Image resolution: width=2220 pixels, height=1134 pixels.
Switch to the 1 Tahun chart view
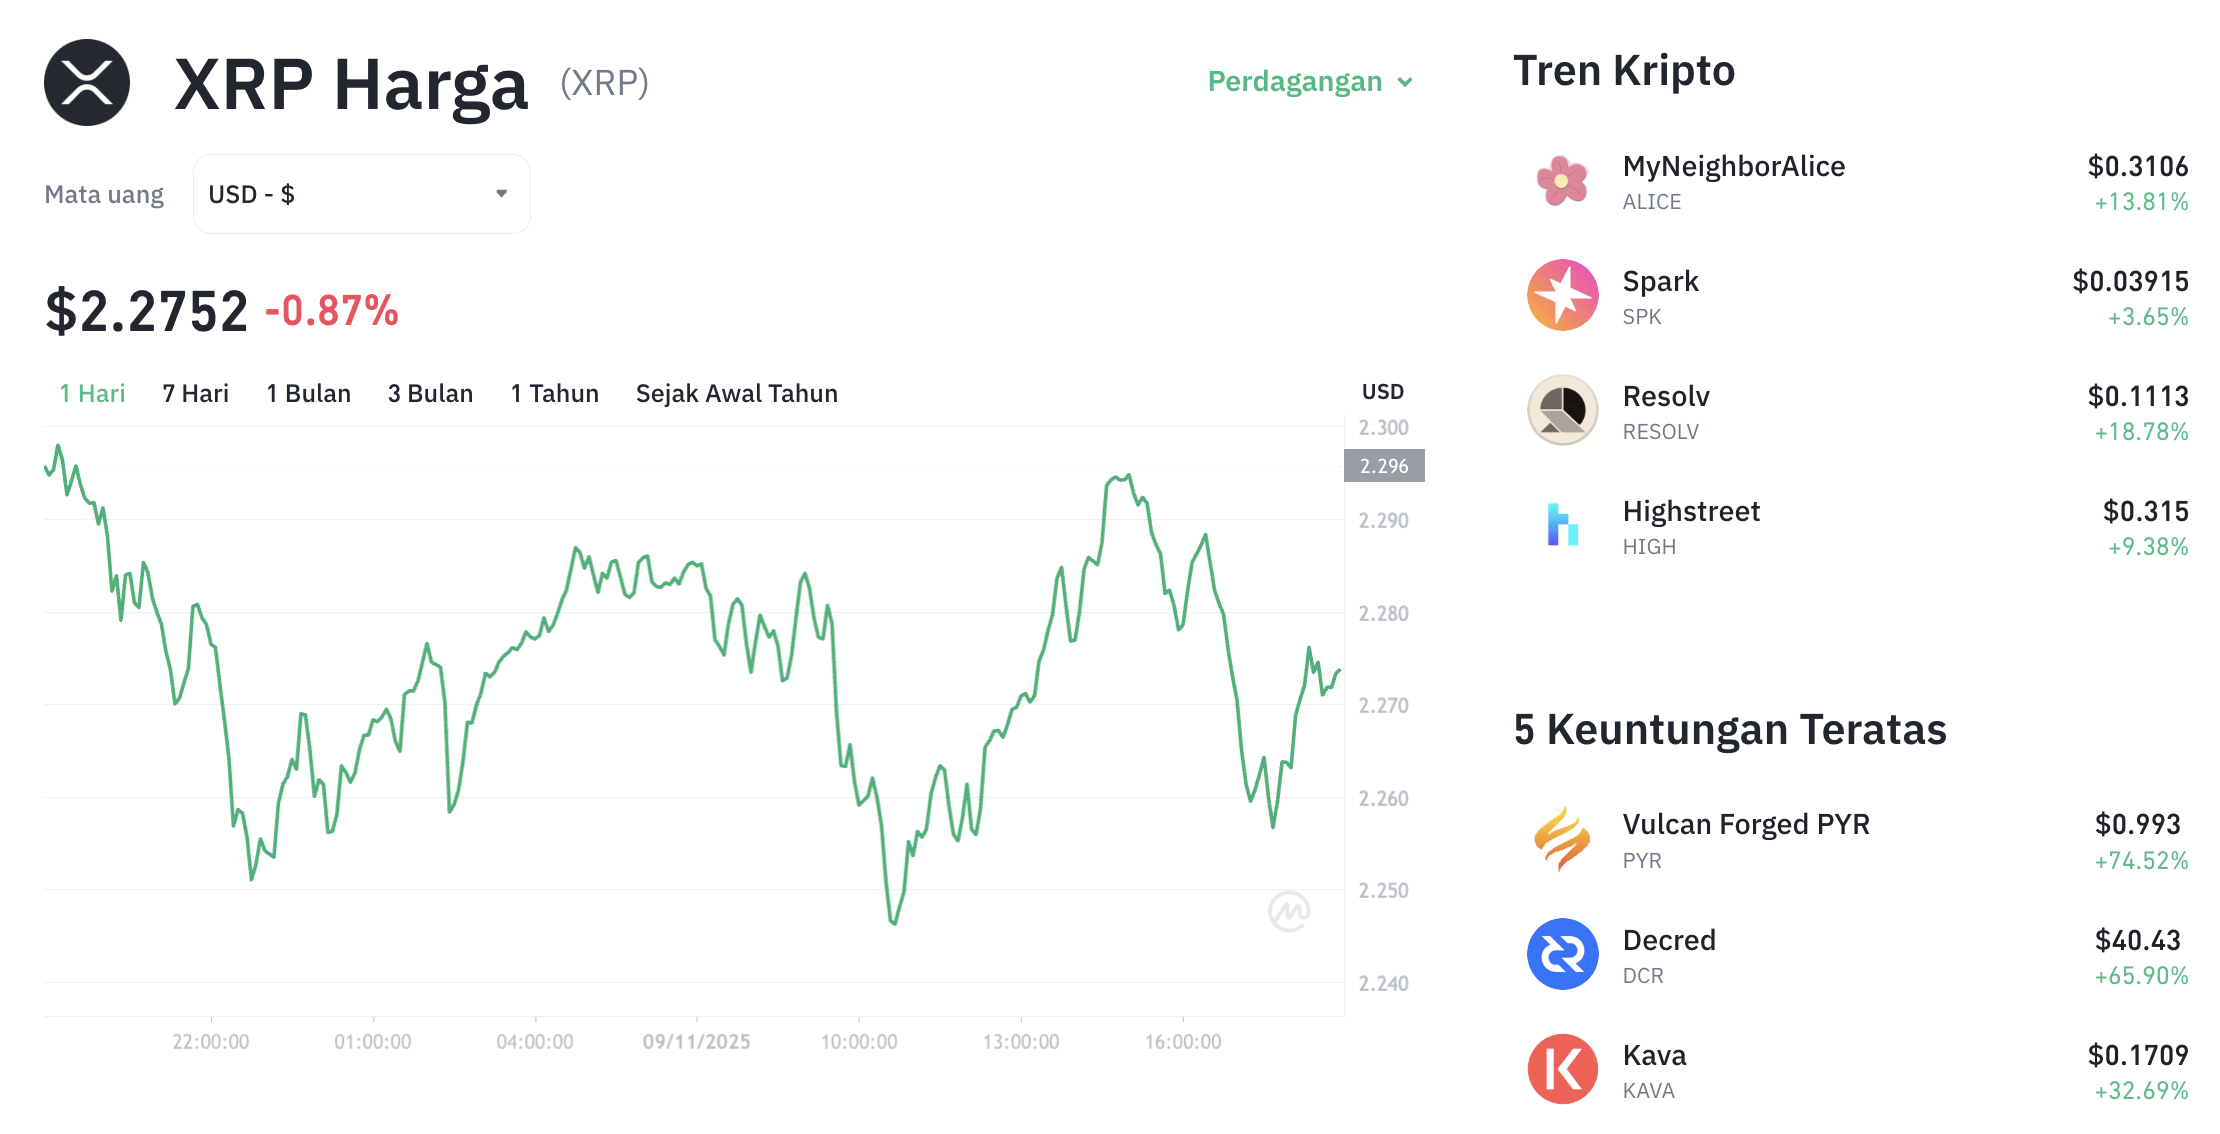click(x=554, y=393)
